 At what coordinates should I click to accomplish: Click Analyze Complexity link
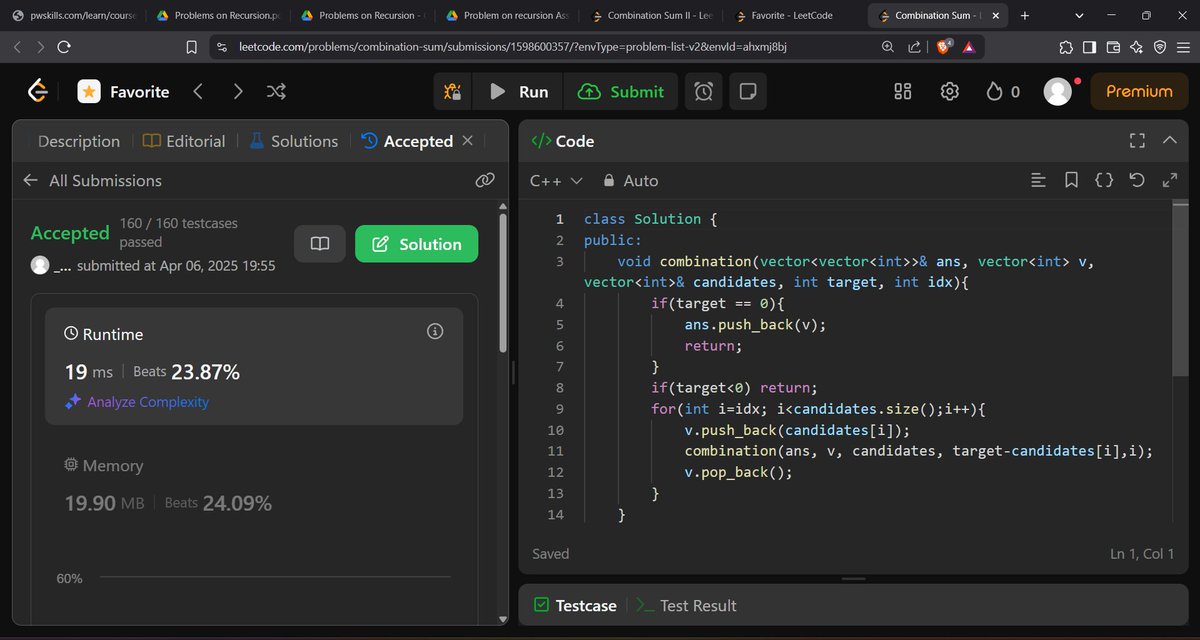(136, 402)
